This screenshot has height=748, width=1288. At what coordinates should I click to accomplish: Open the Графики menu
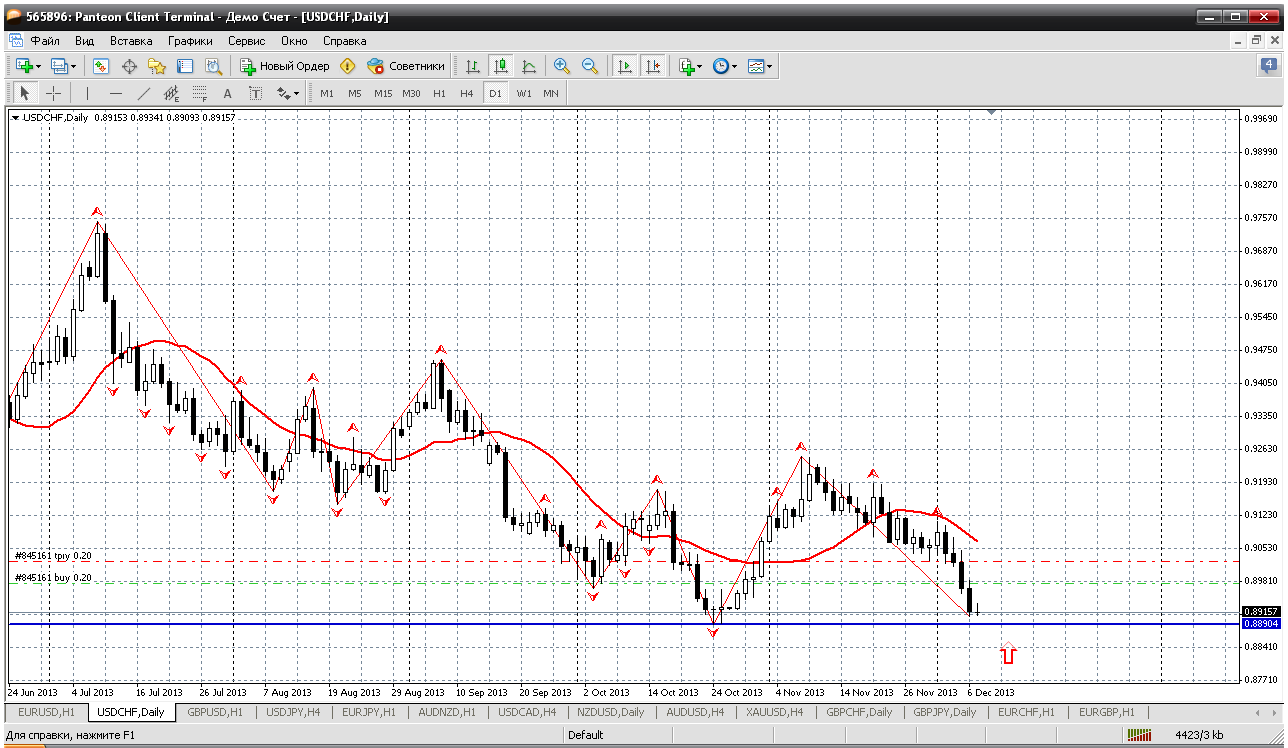pyautogui.click(x=190, y=41)
